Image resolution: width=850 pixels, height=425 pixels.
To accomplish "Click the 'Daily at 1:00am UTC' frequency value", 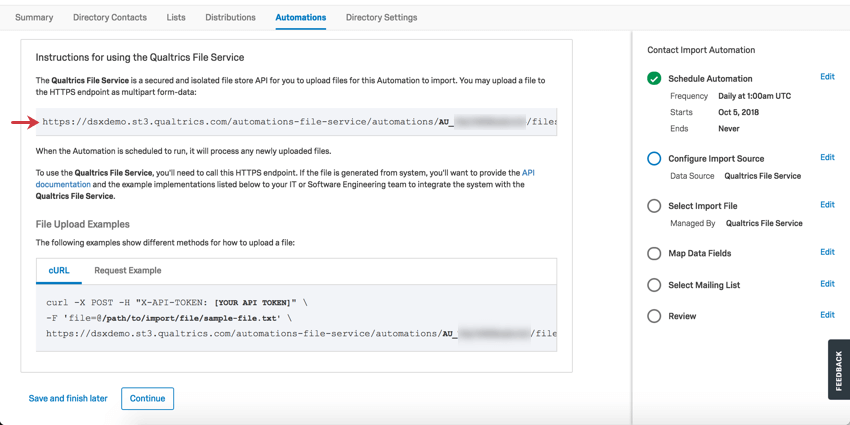I will (x=755, y=96).
